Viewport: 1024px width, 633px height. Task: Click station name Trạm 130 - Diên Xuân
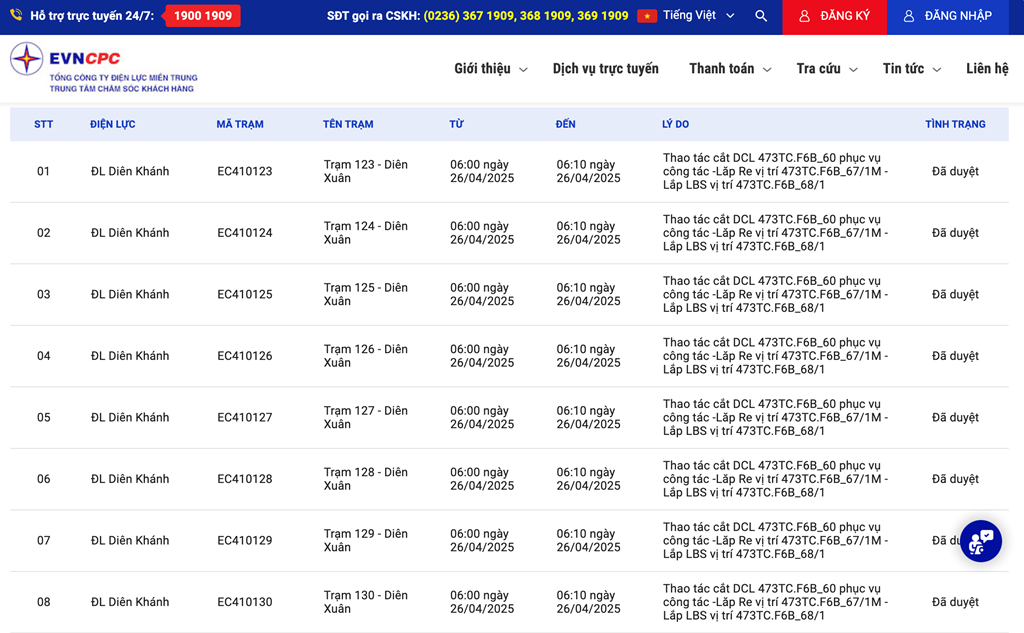click(x=366, y=602)
